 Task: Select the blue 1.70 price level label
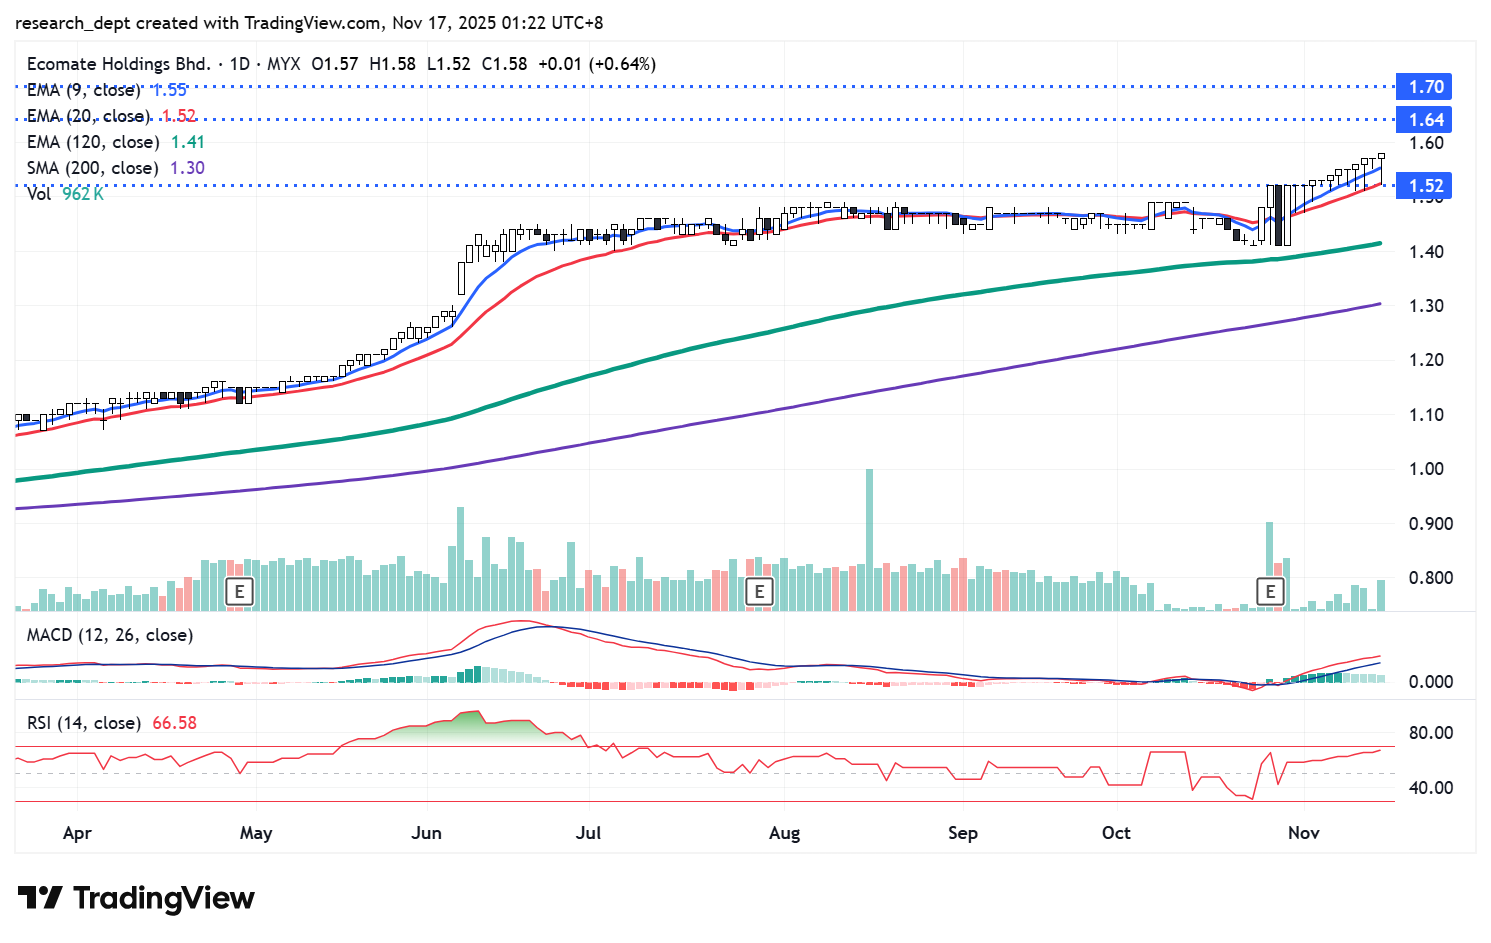tap(1425, 87)
